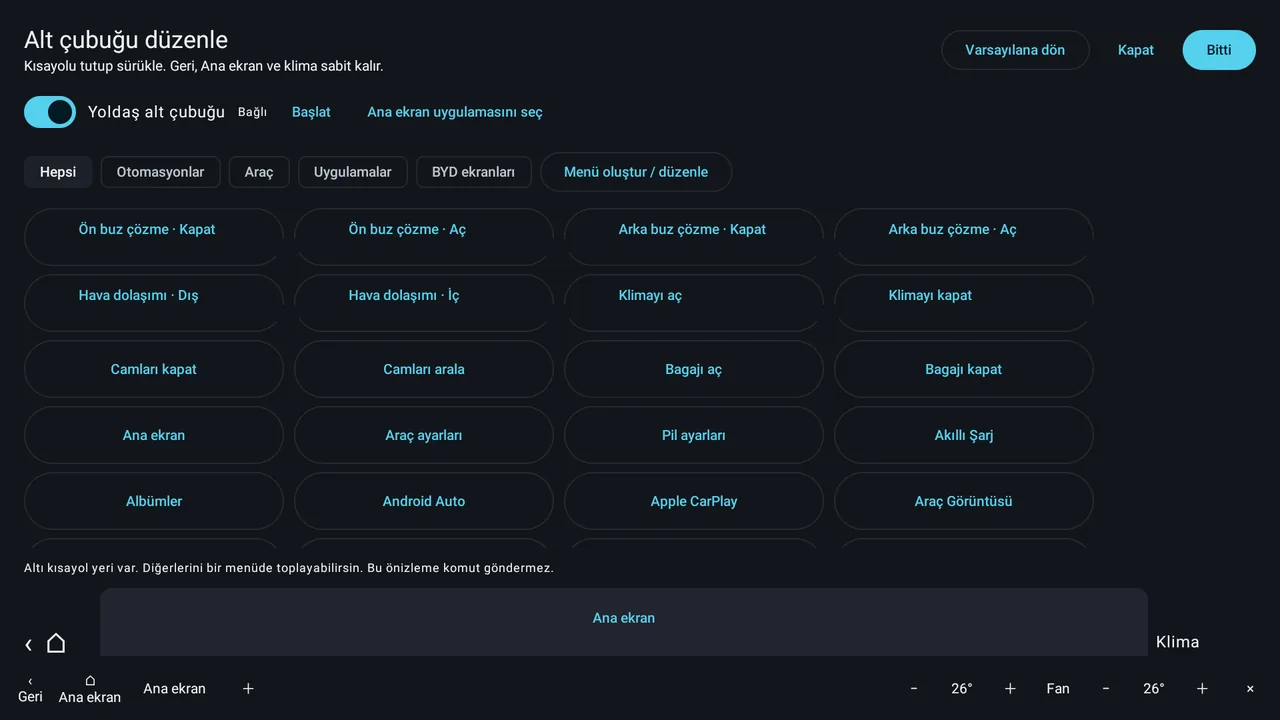Show the Uygulamalar tab

click(353, 172)
